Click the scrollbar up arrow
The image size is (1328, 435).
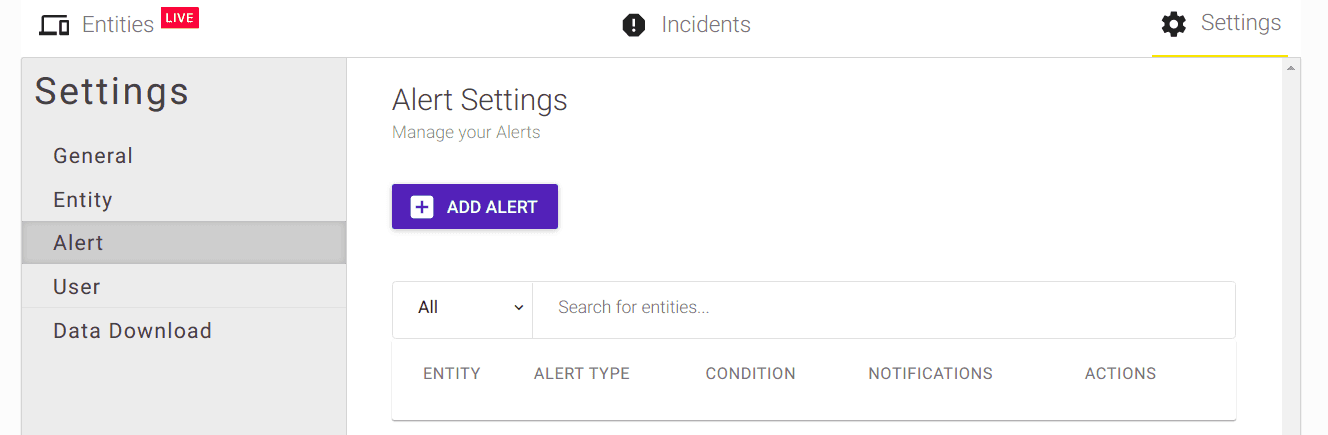(1290, 68)
